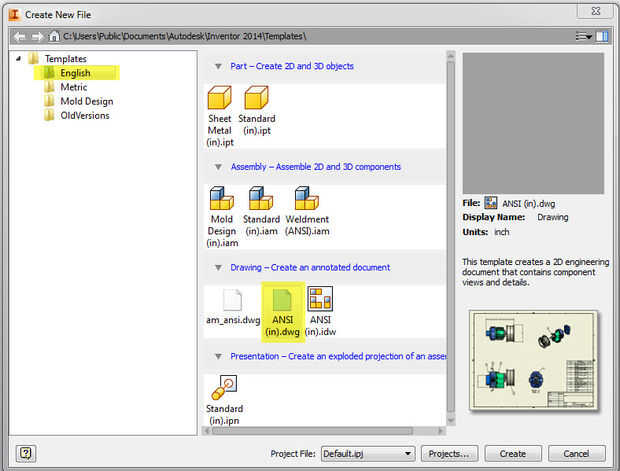Select the Standard (in).ipt part template

(257, 97)
